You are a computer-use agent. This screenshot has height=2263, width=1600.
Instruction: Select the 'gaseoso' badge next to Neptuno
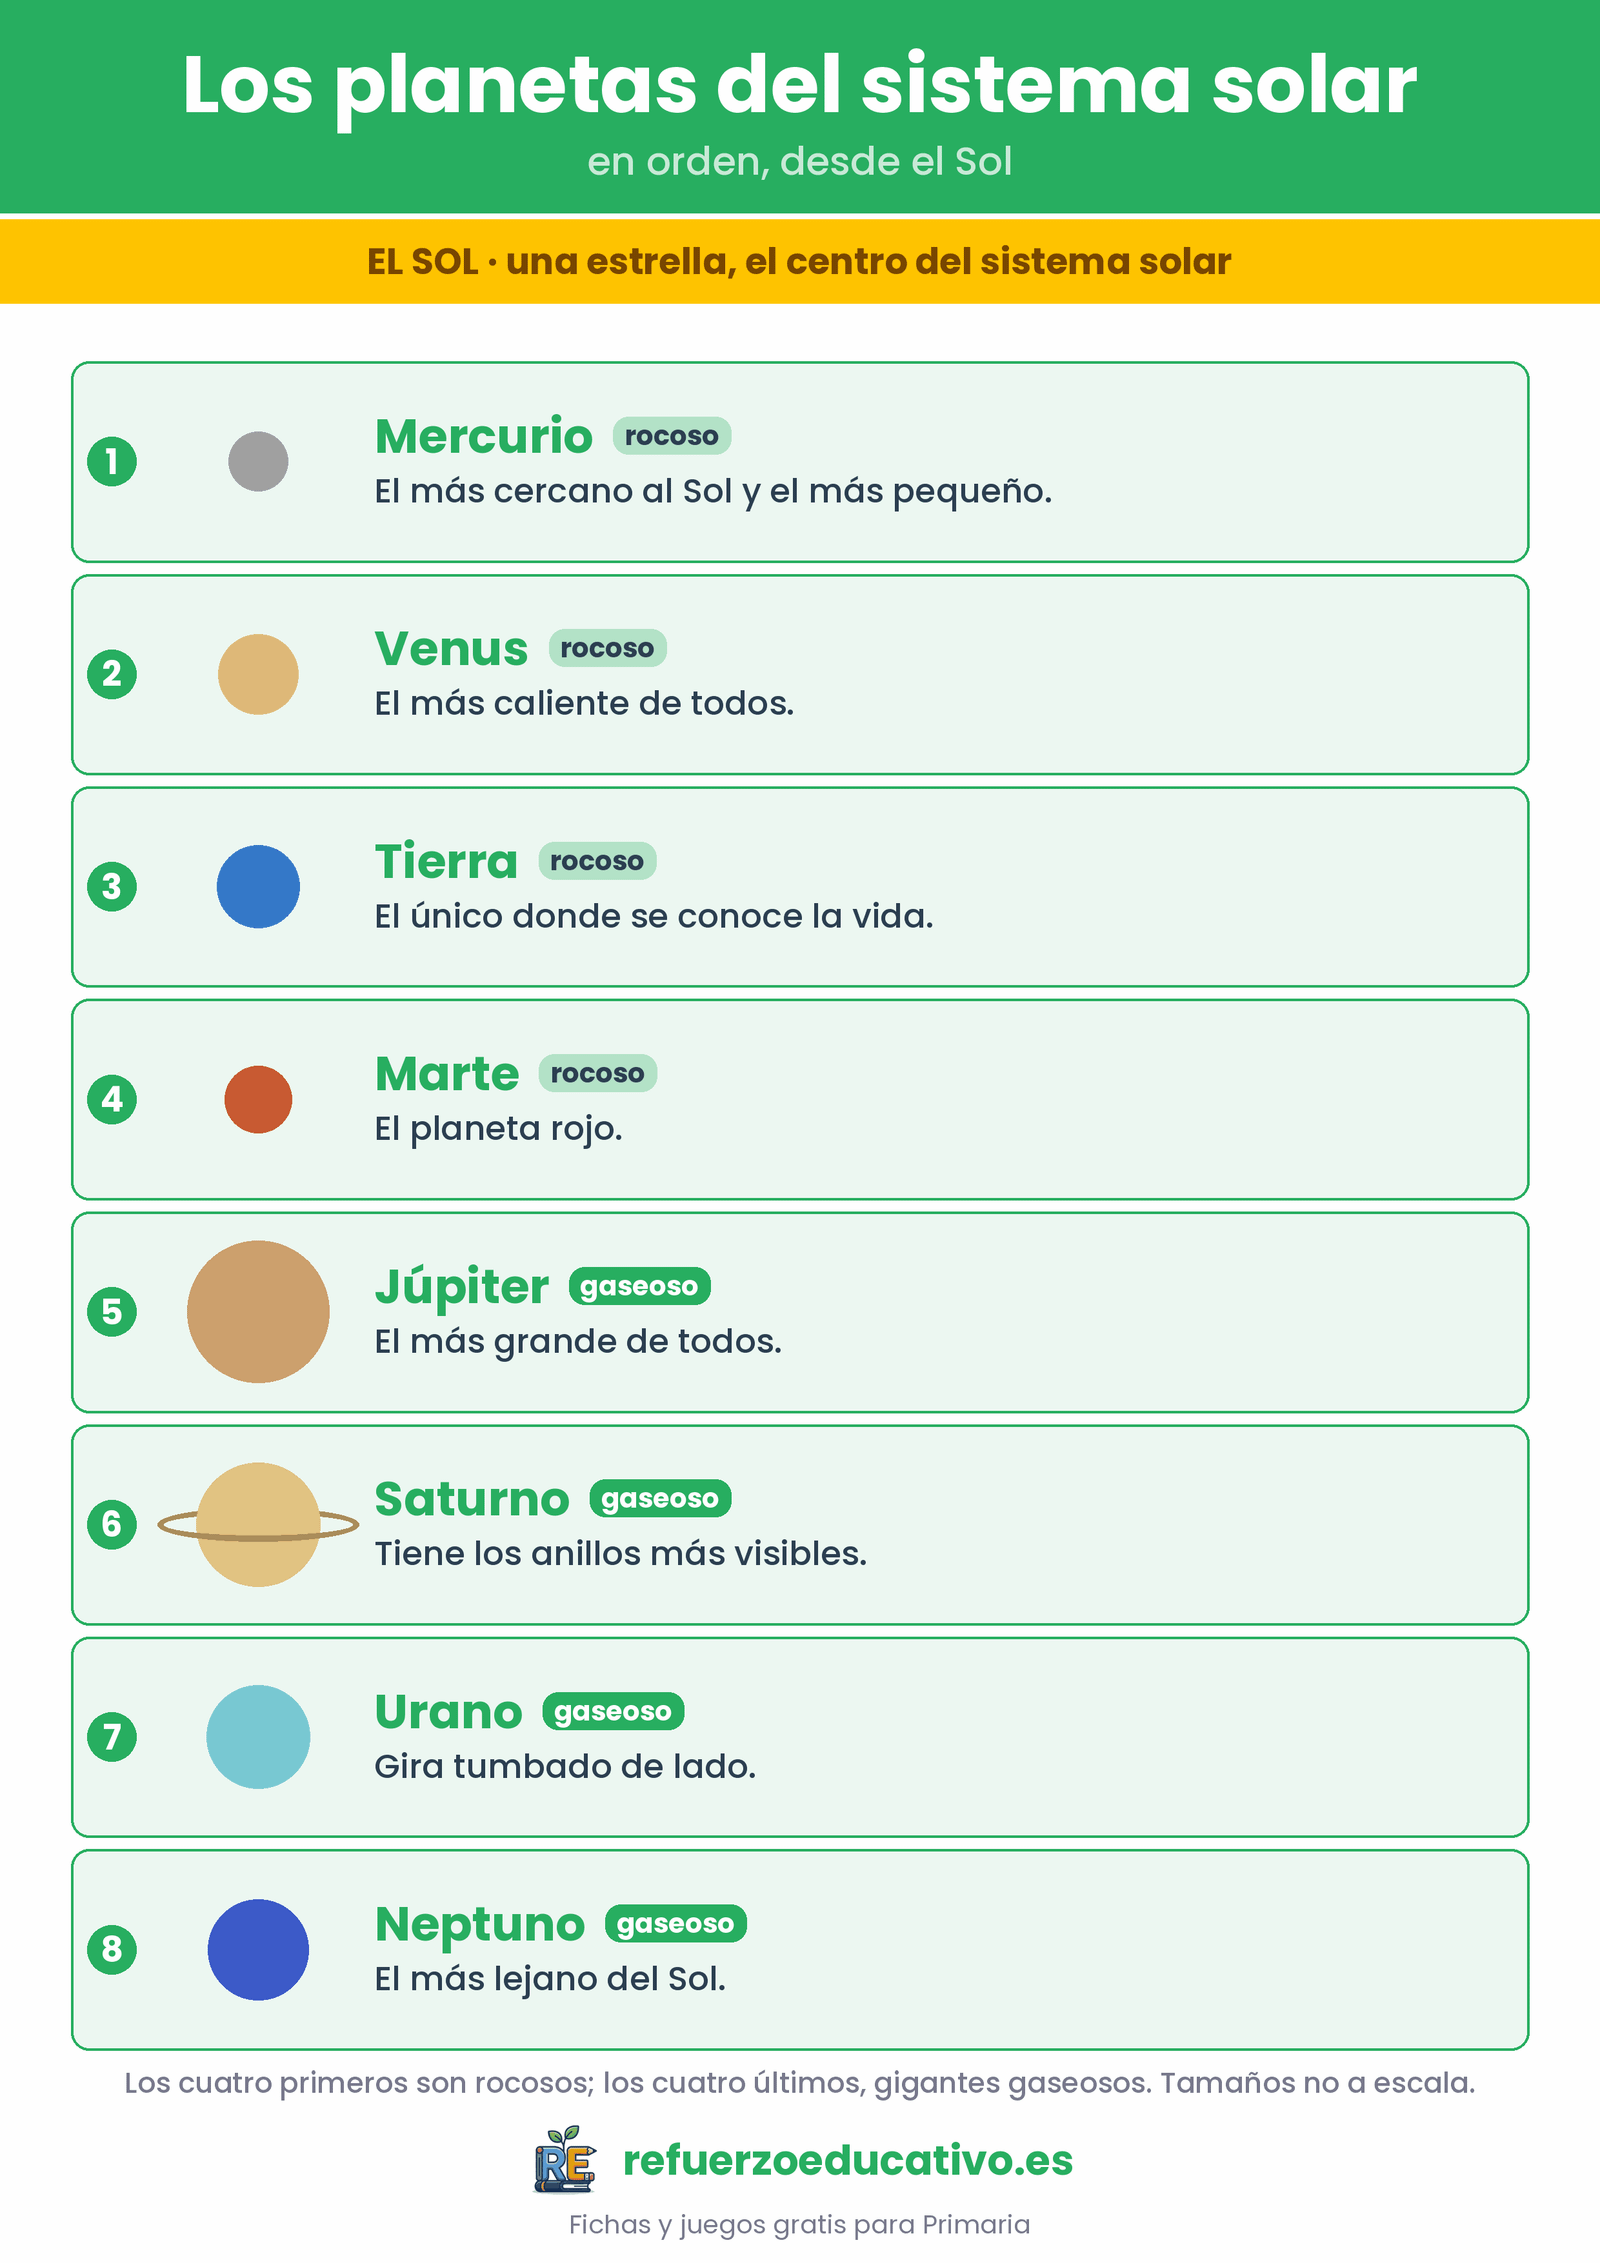click(676, 1924)
